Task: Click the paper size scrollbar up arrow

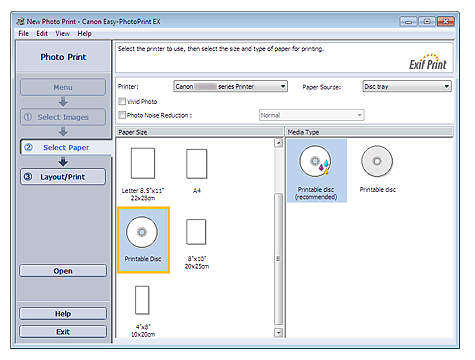Action: [278, 143]
